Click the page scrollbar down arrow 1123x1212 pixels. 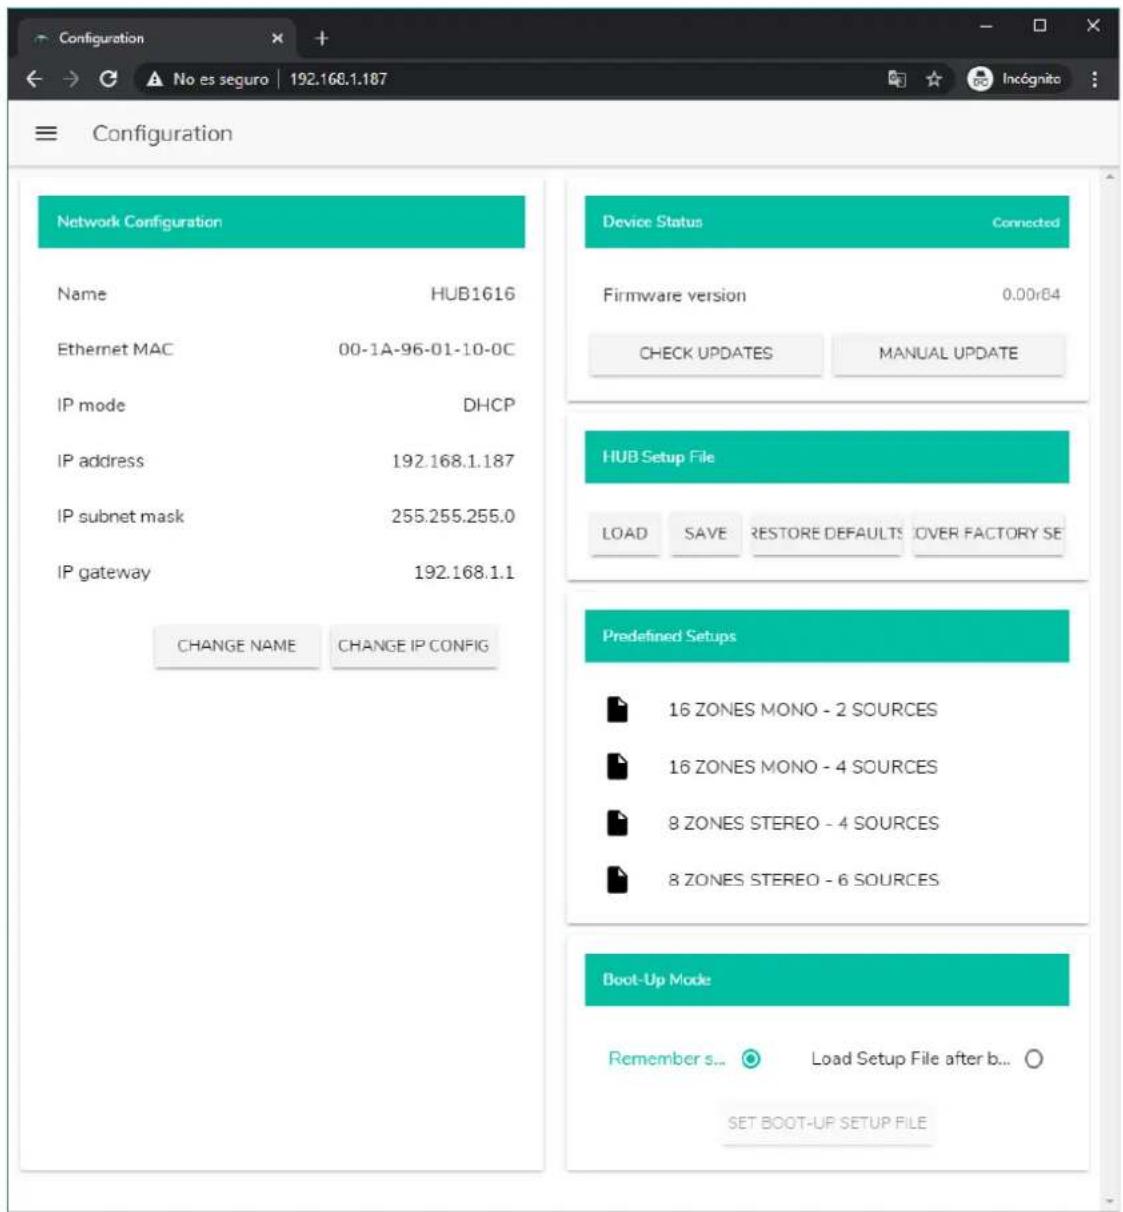point(1109,1201)
